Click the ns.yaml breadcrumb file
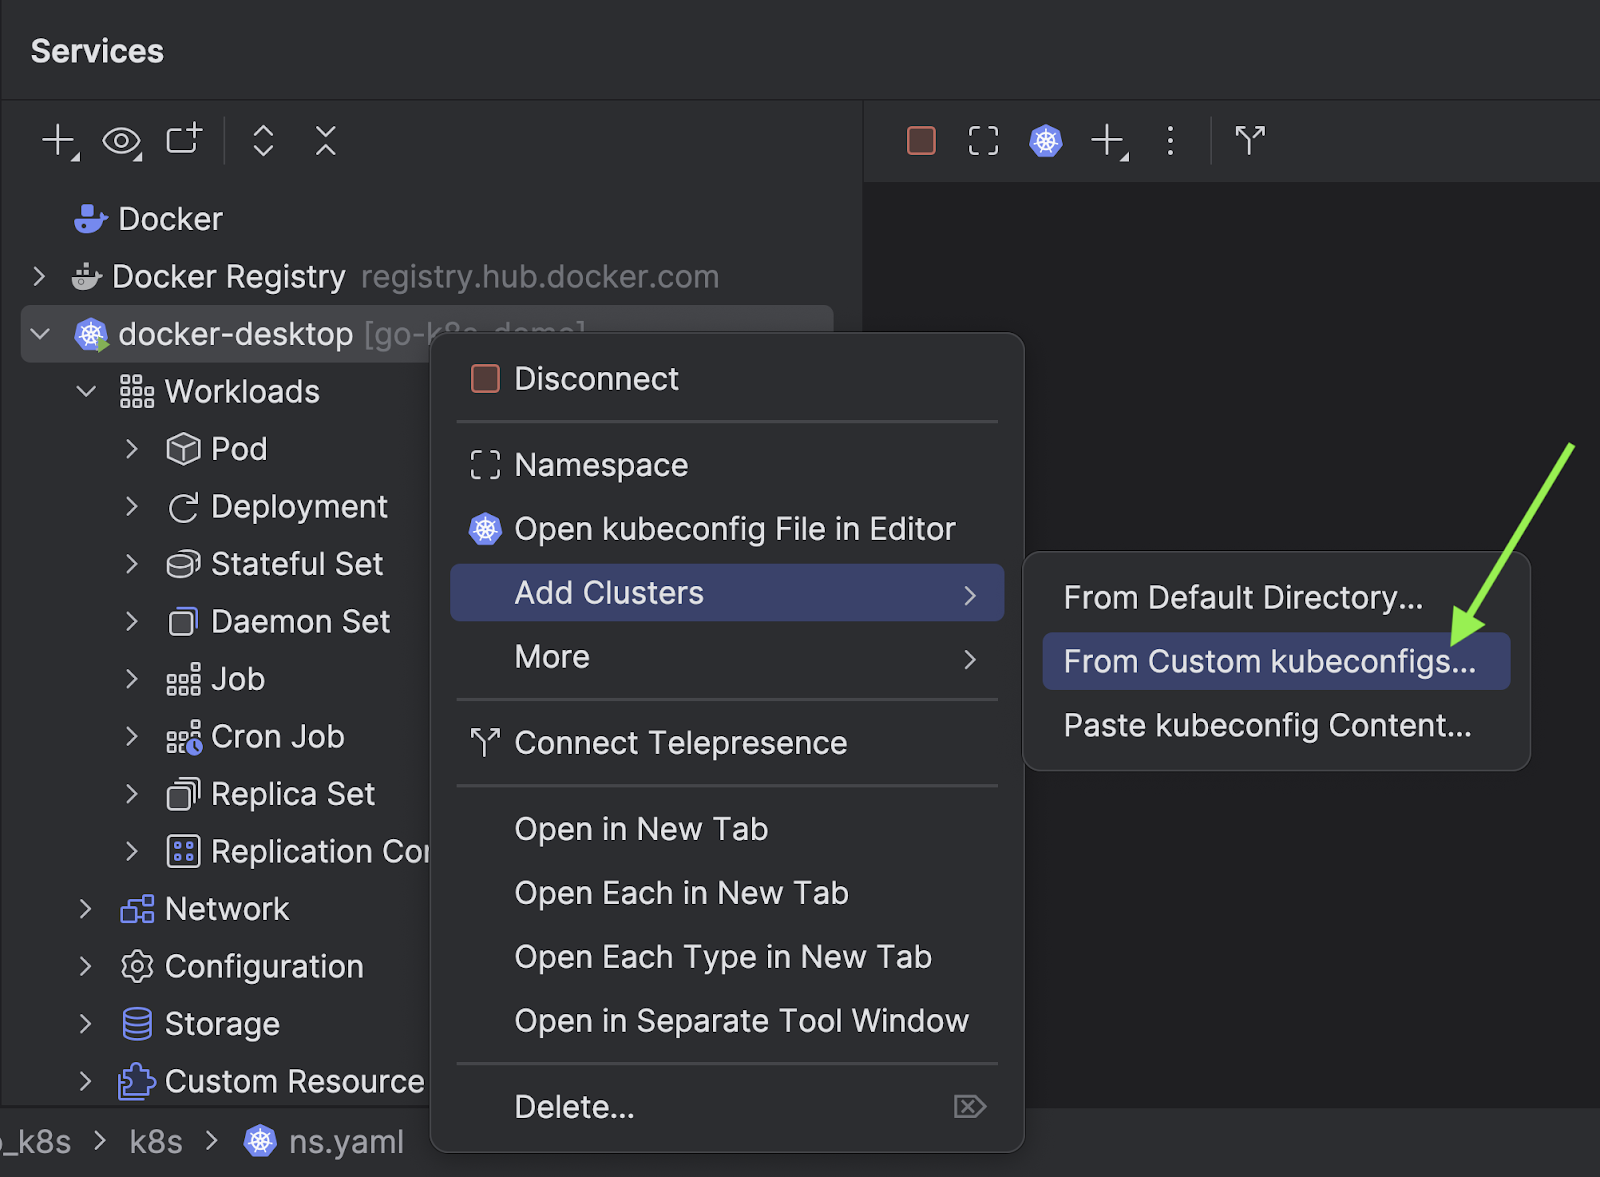This screenshot has width=1600, height=1177. coord(324,1141)
